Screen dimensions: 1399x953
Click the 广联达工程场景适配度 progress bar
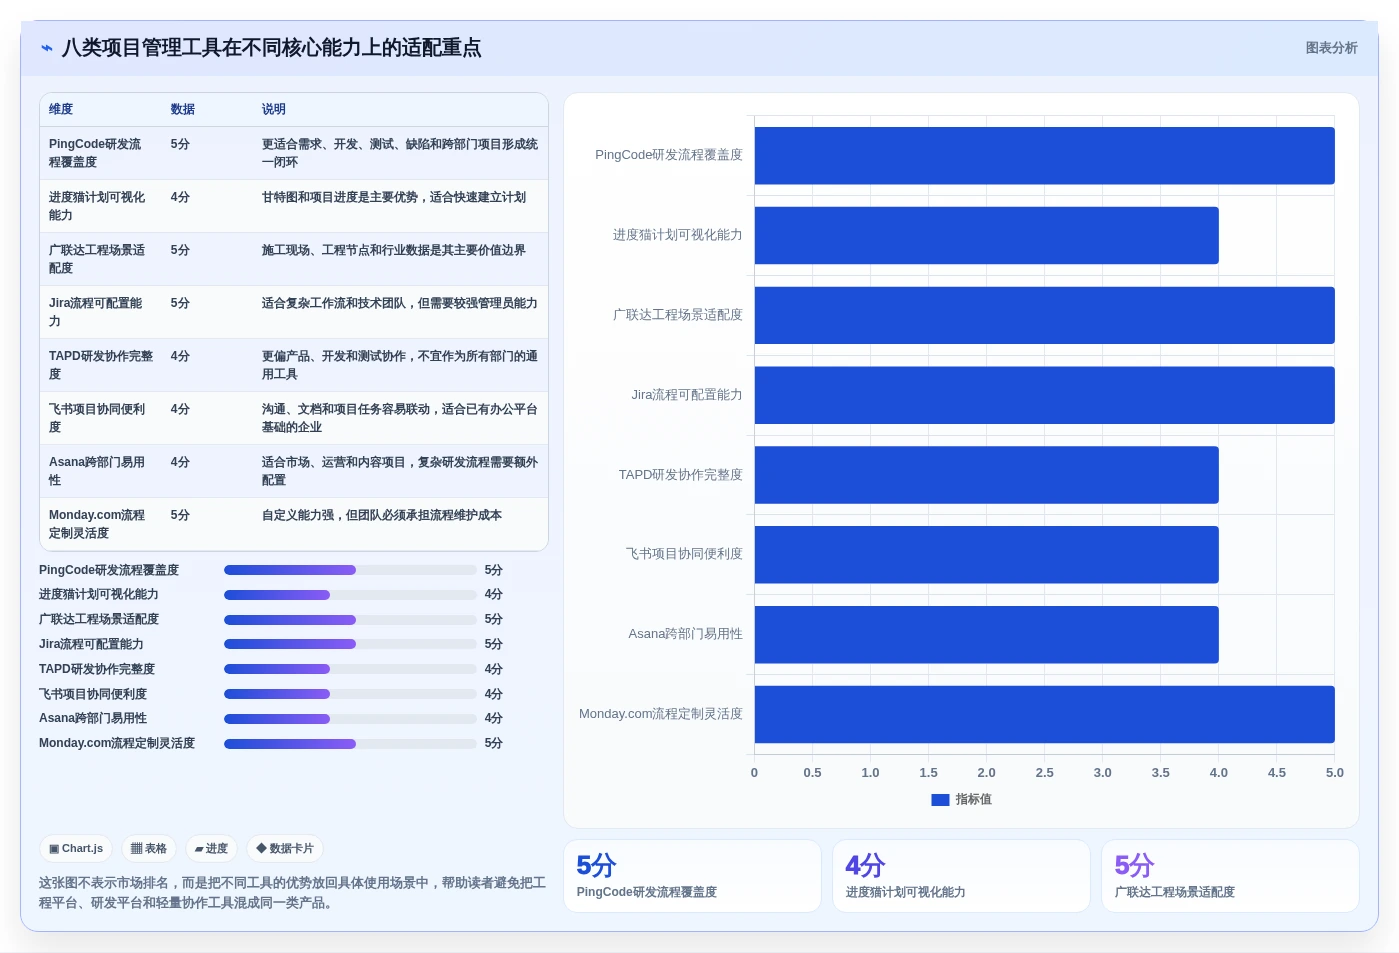(350, 620)
